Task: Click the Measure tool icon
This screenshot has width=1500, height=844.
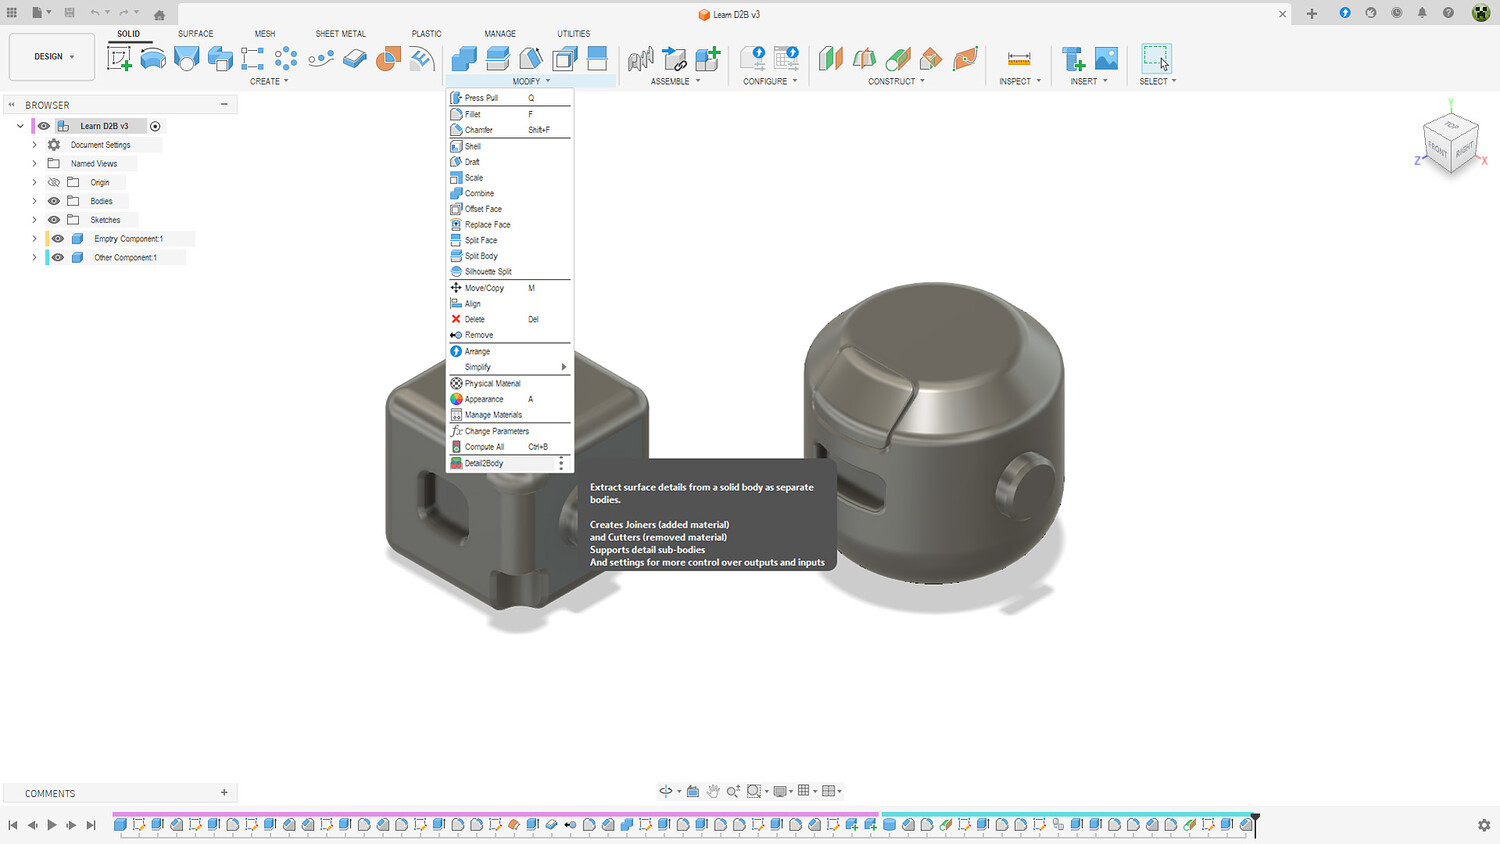Action: (1019, 58)
